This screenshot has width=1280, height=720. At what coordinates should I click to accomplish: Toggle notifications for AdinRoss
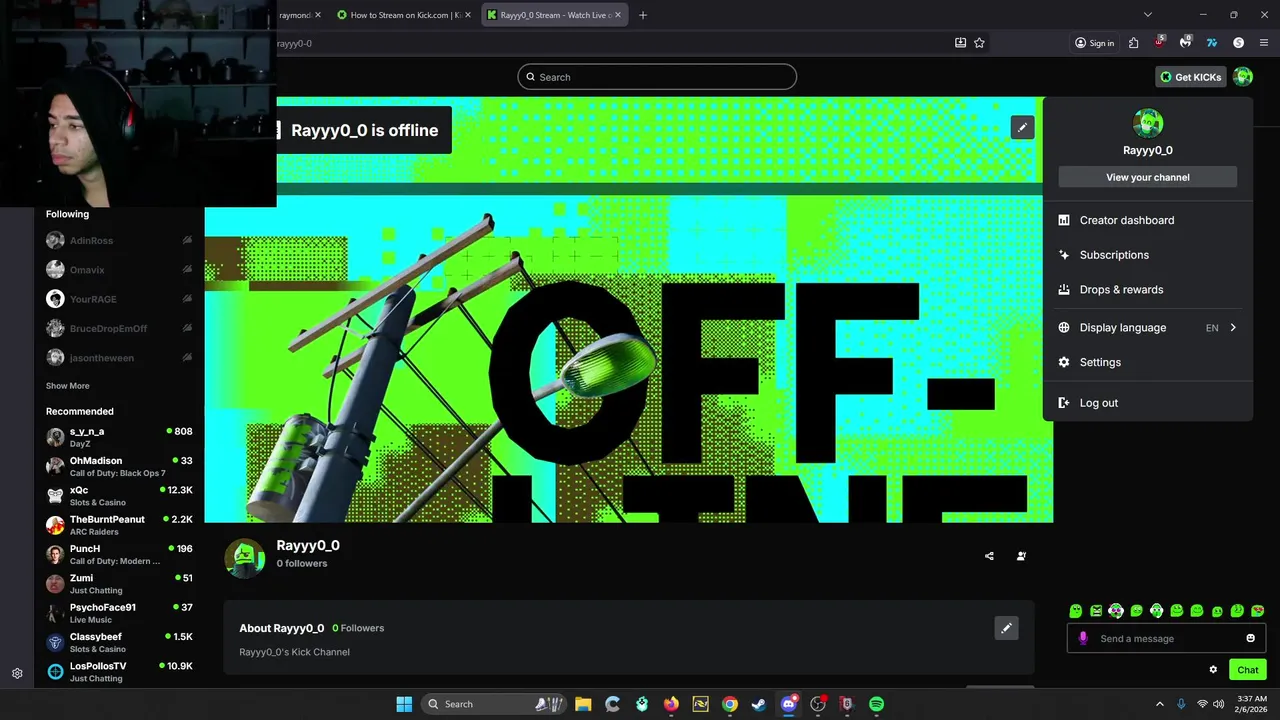tap(187, 240)
